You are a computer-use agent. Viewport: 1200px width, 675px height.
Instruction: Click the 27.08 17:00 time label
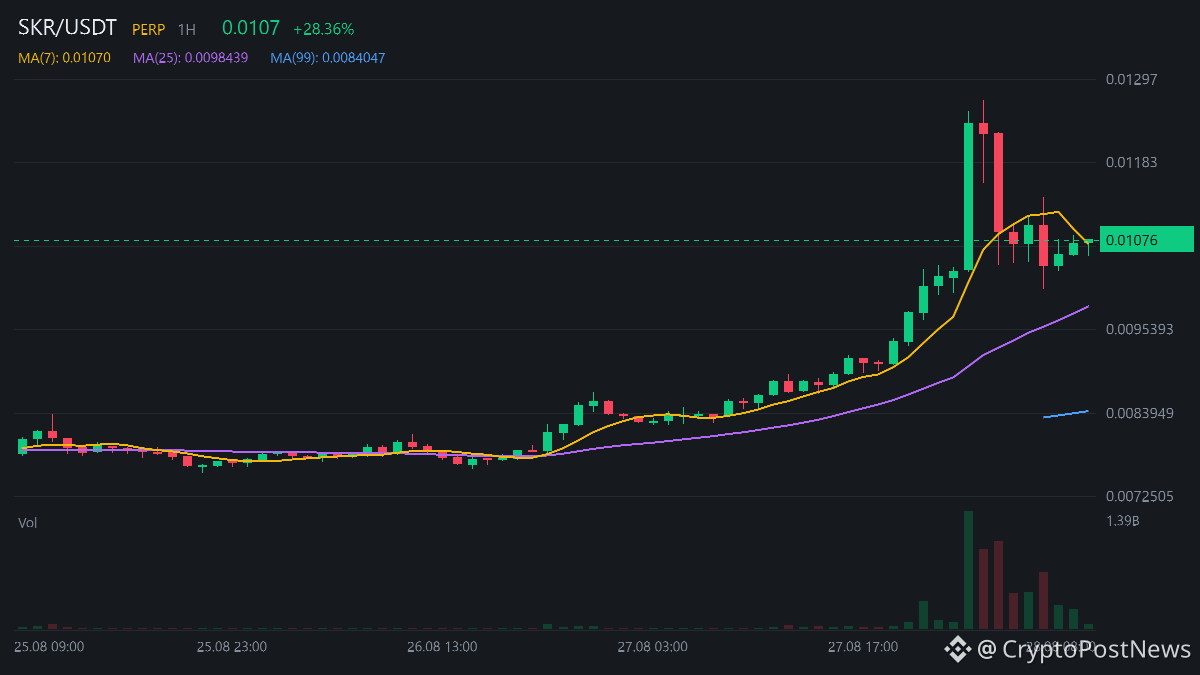[862, 647]
